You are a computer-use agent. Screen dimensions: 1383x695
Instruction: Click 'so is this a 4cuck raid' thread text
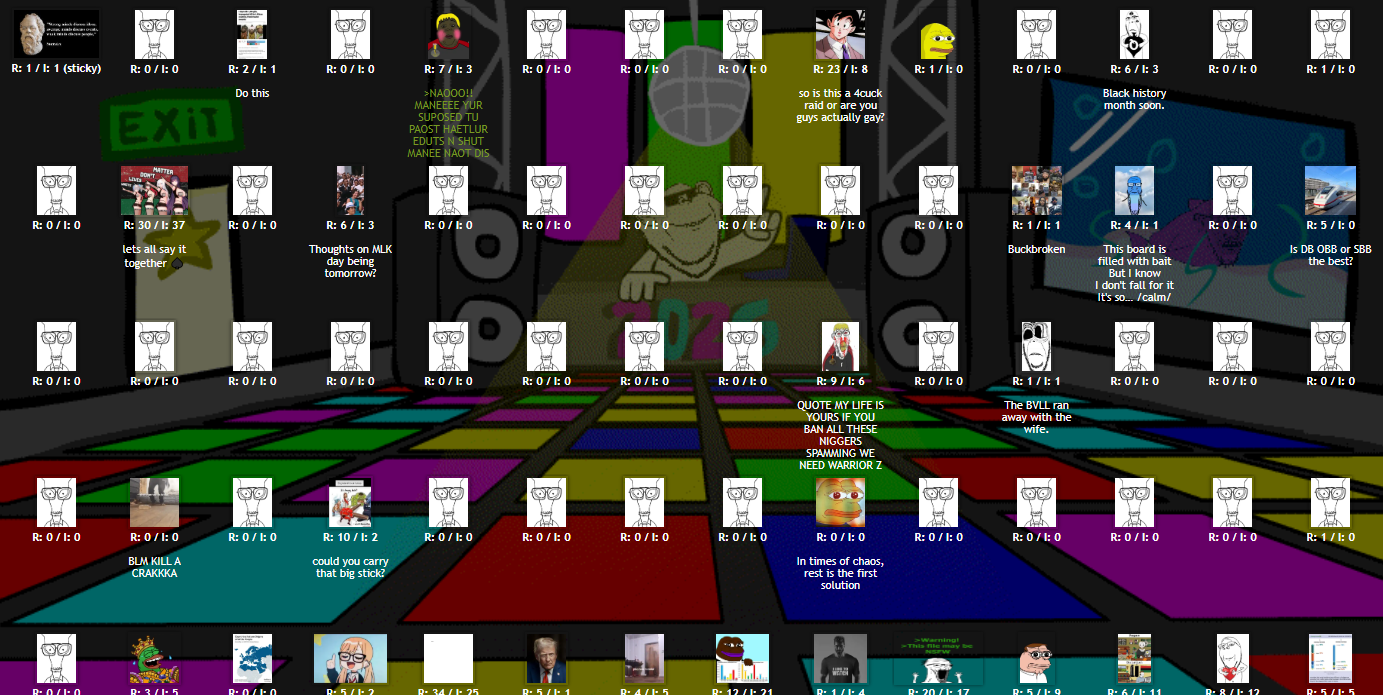pos(840,105)
